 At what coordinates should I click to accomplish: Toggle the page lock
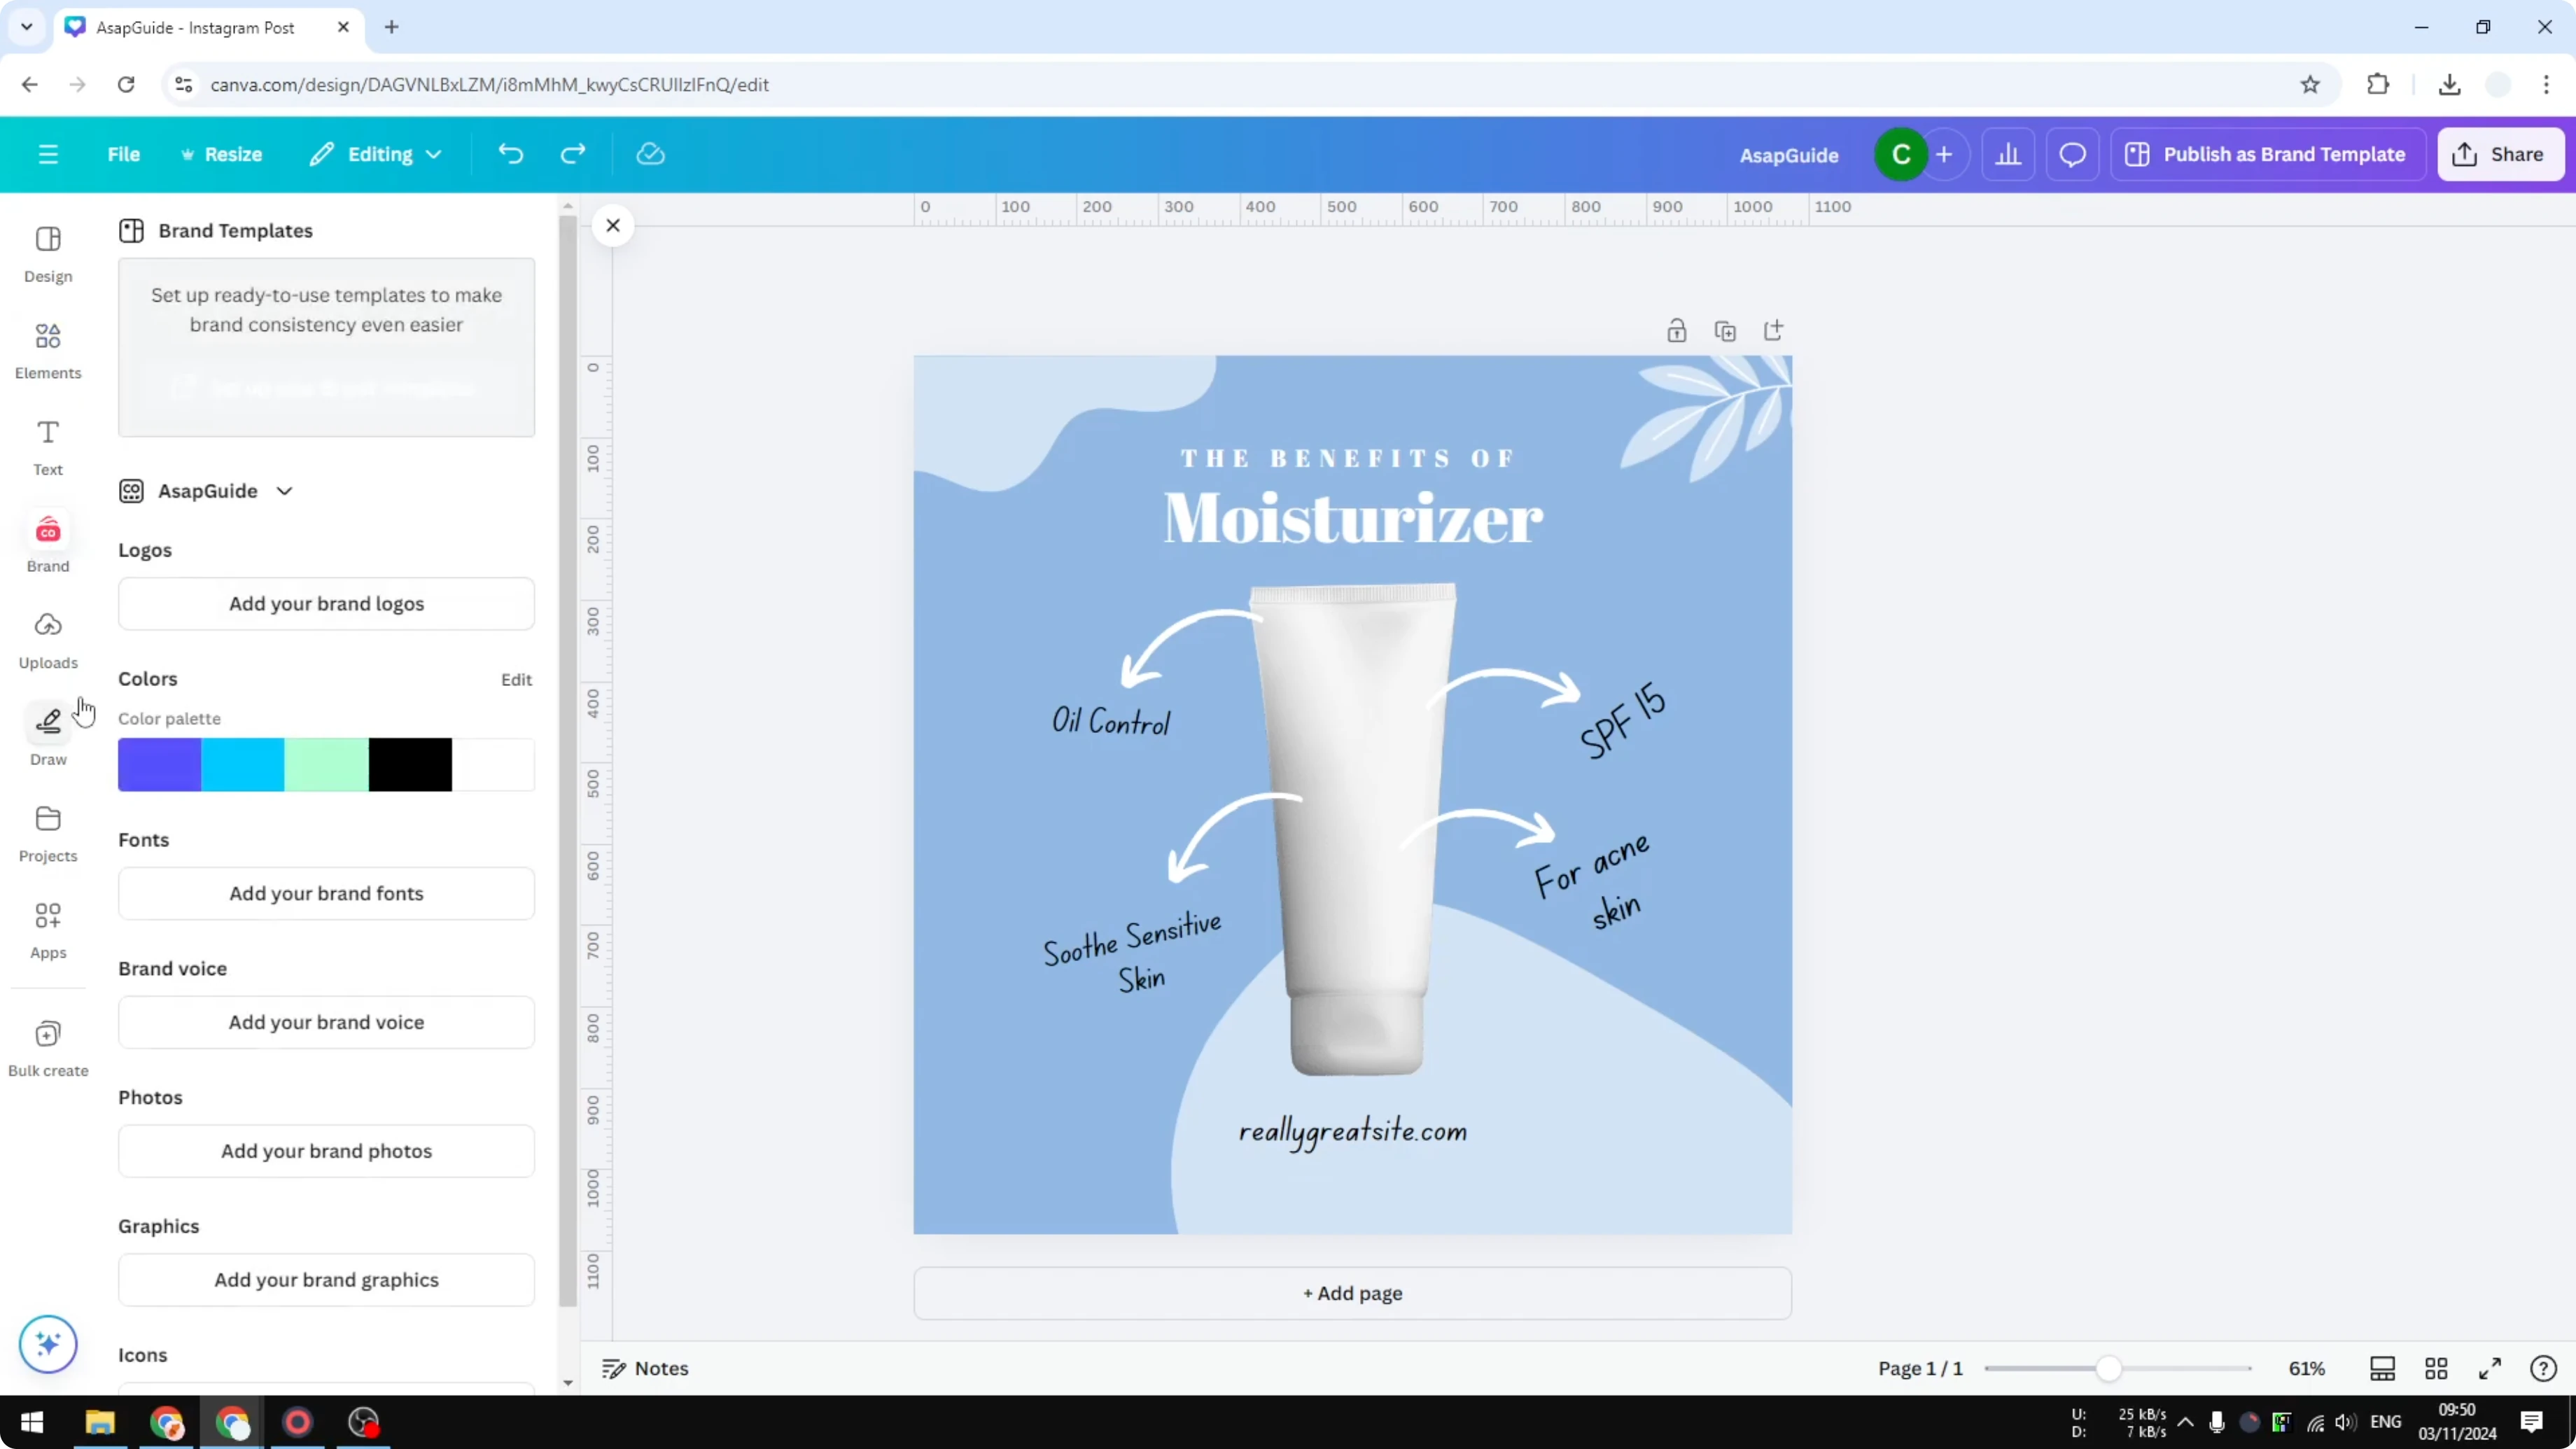[x=1677, y=330]
